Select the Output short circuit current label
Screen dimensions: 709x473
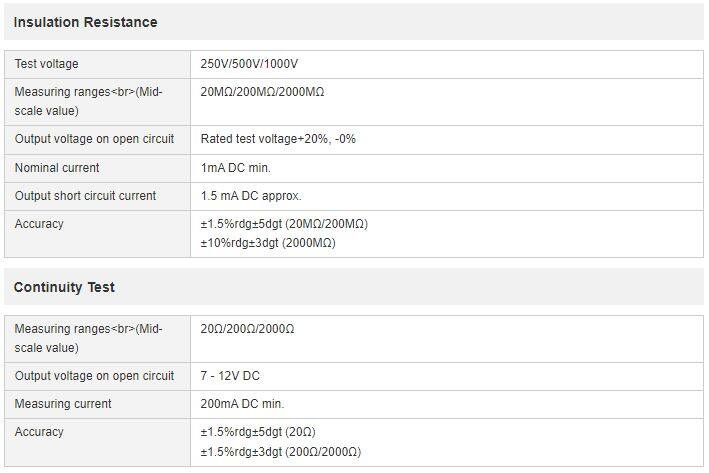pos(85,196)
